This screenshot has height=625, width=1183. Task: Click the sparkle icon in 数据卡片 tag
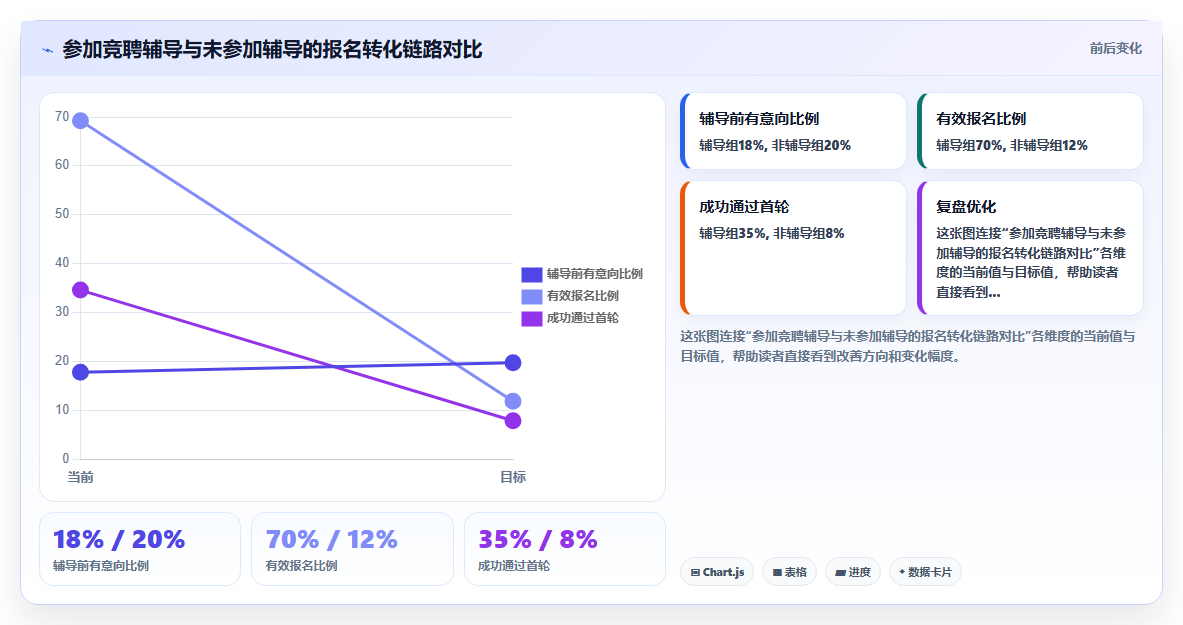[902, 572]
